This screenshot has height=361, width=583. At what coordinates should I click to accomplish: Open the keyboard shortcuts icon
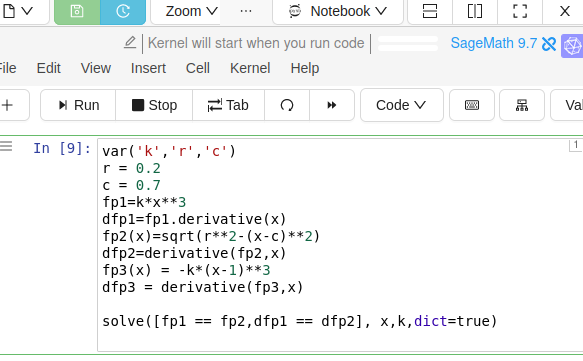tap(472, 105)
